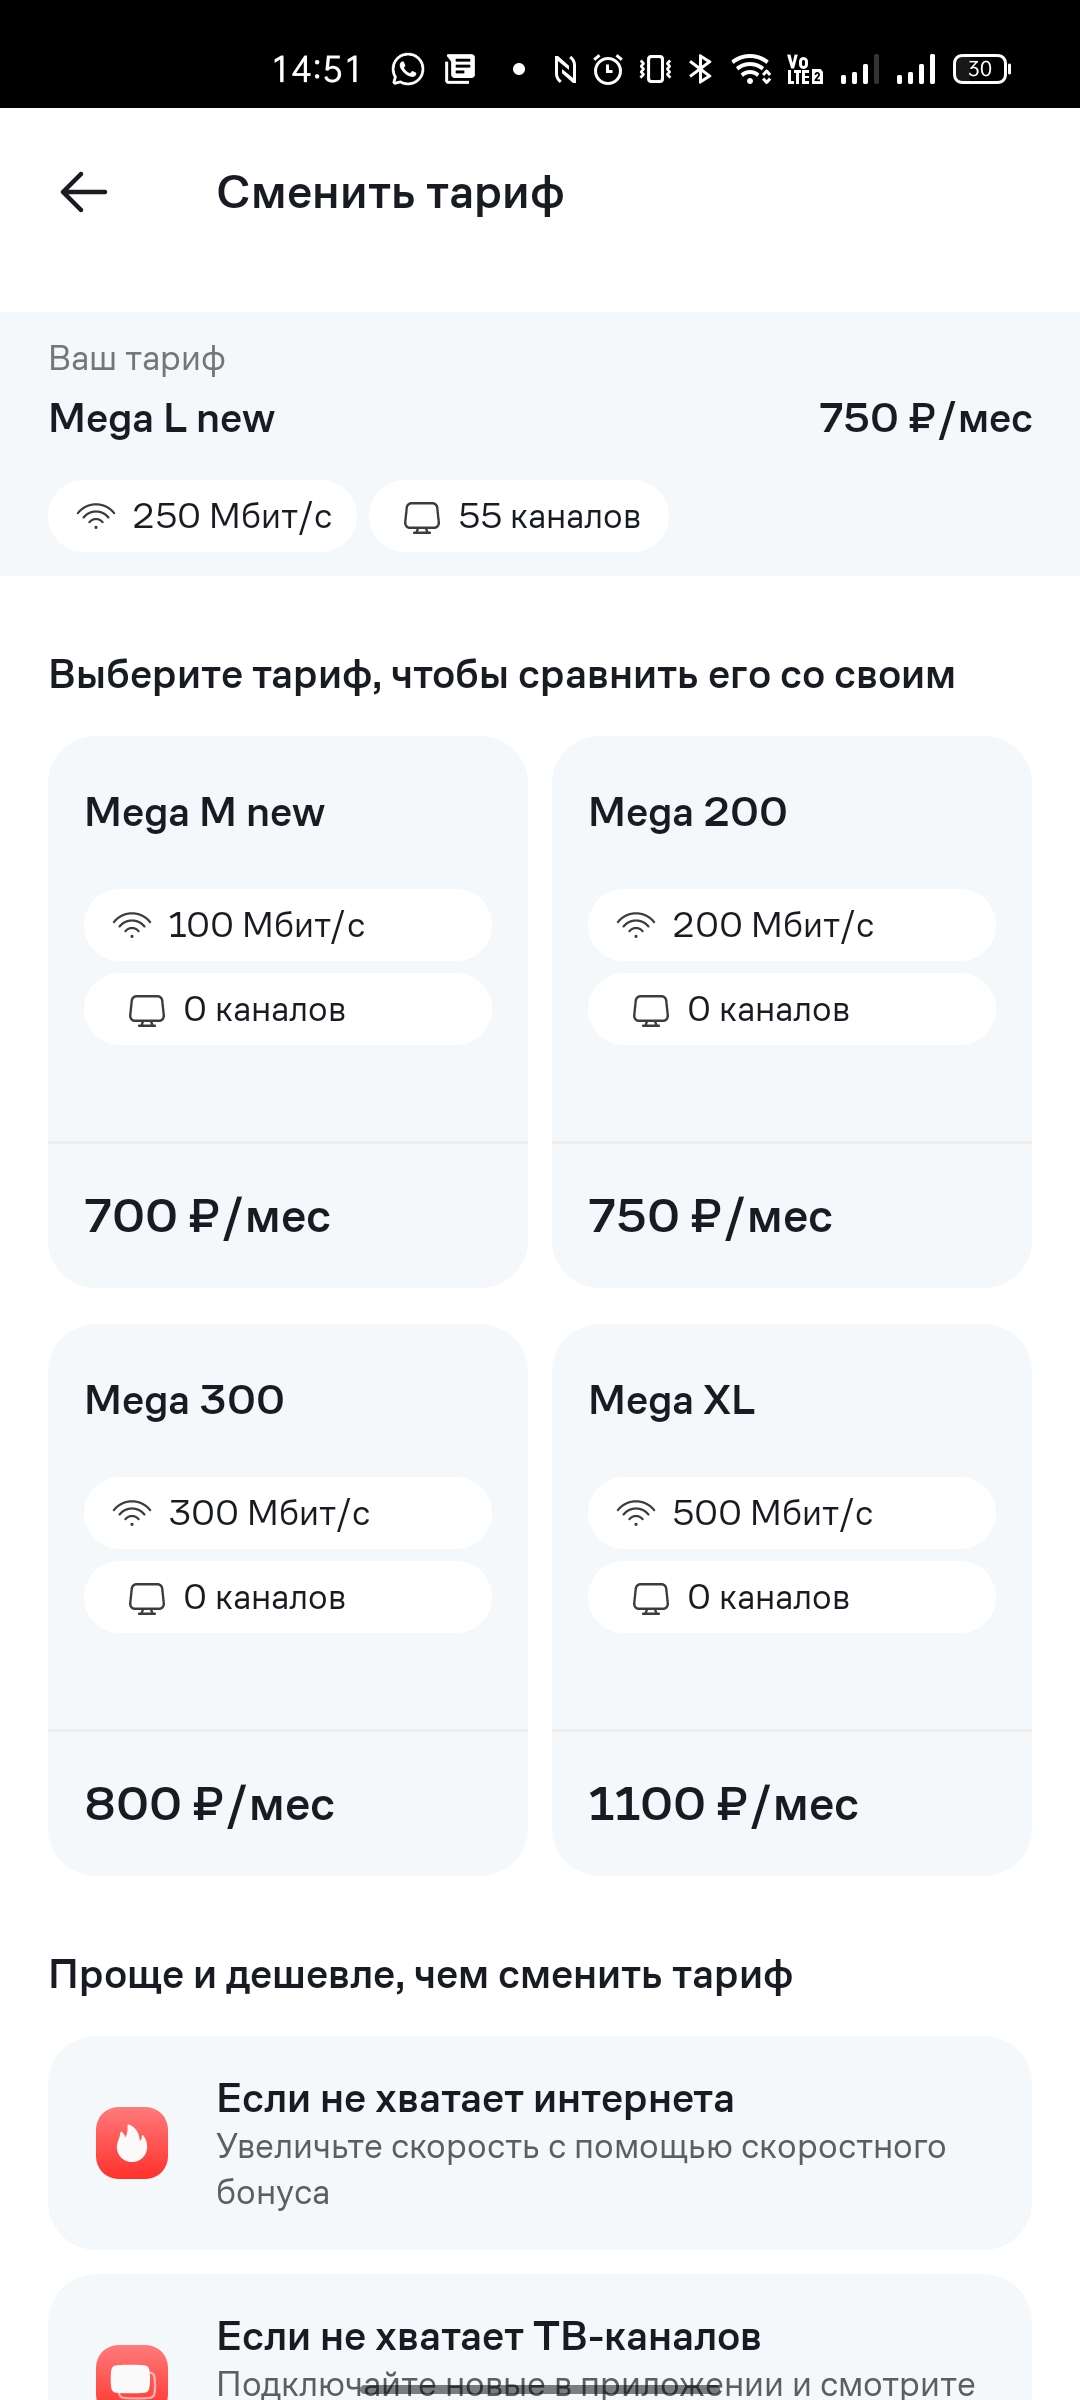Tap the TV icon beside 55 каналов

[x=422, y=517]
